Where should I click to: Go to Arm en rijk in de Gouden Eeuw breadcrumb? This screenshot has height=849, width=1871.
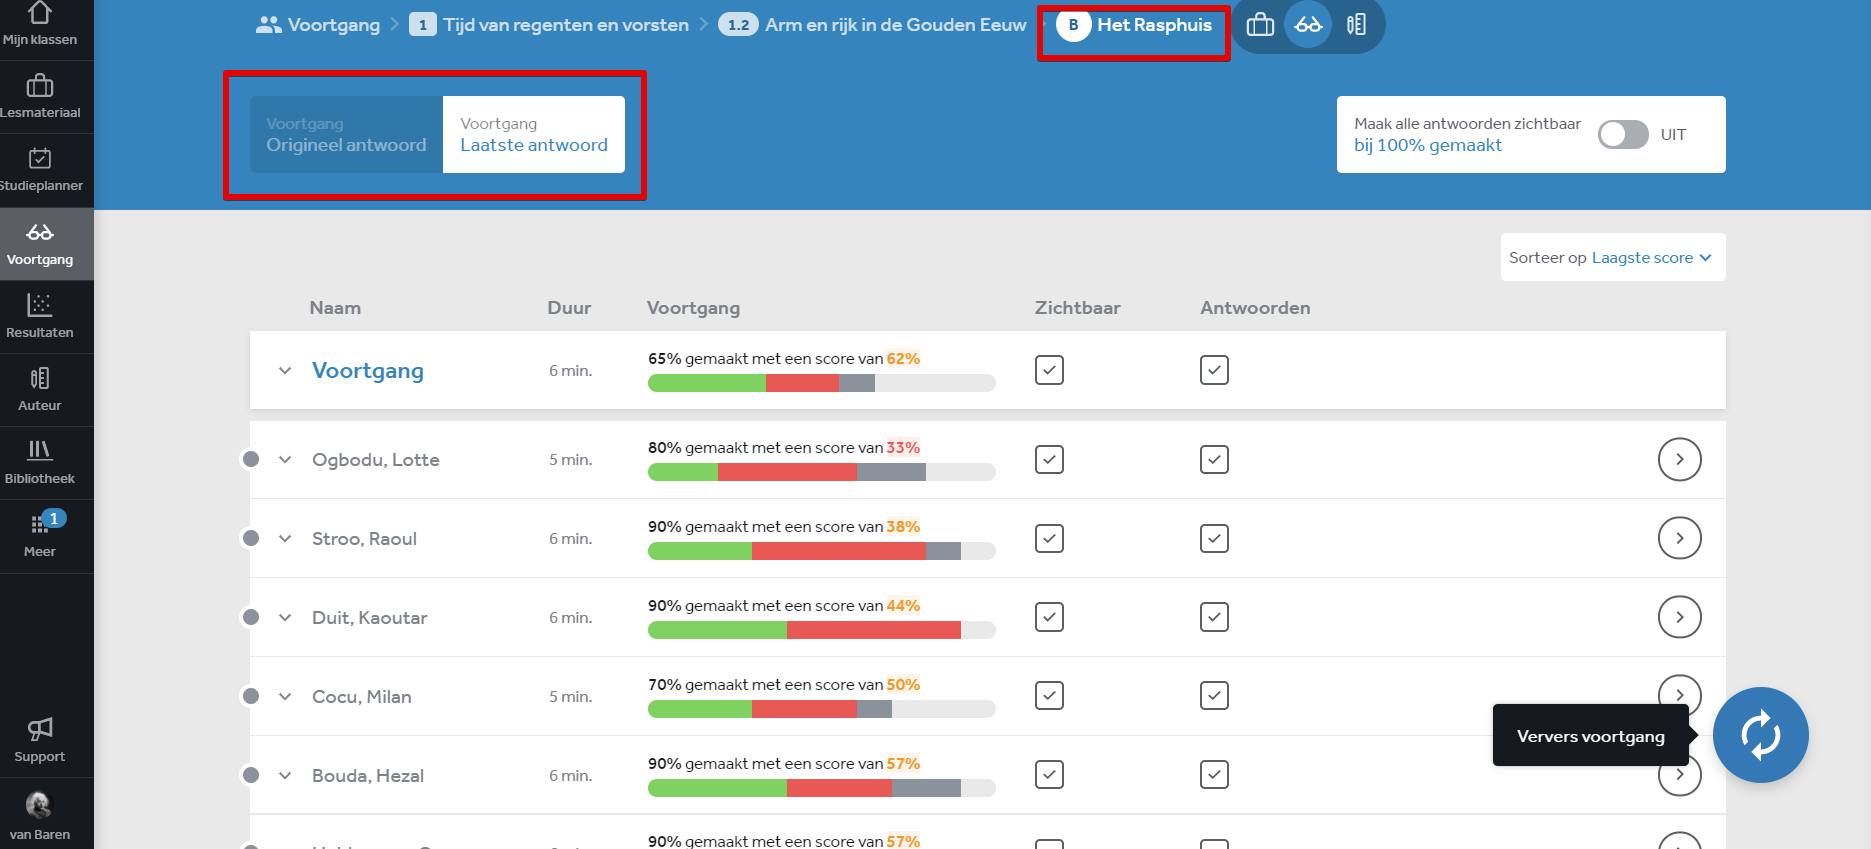point(896,25)
